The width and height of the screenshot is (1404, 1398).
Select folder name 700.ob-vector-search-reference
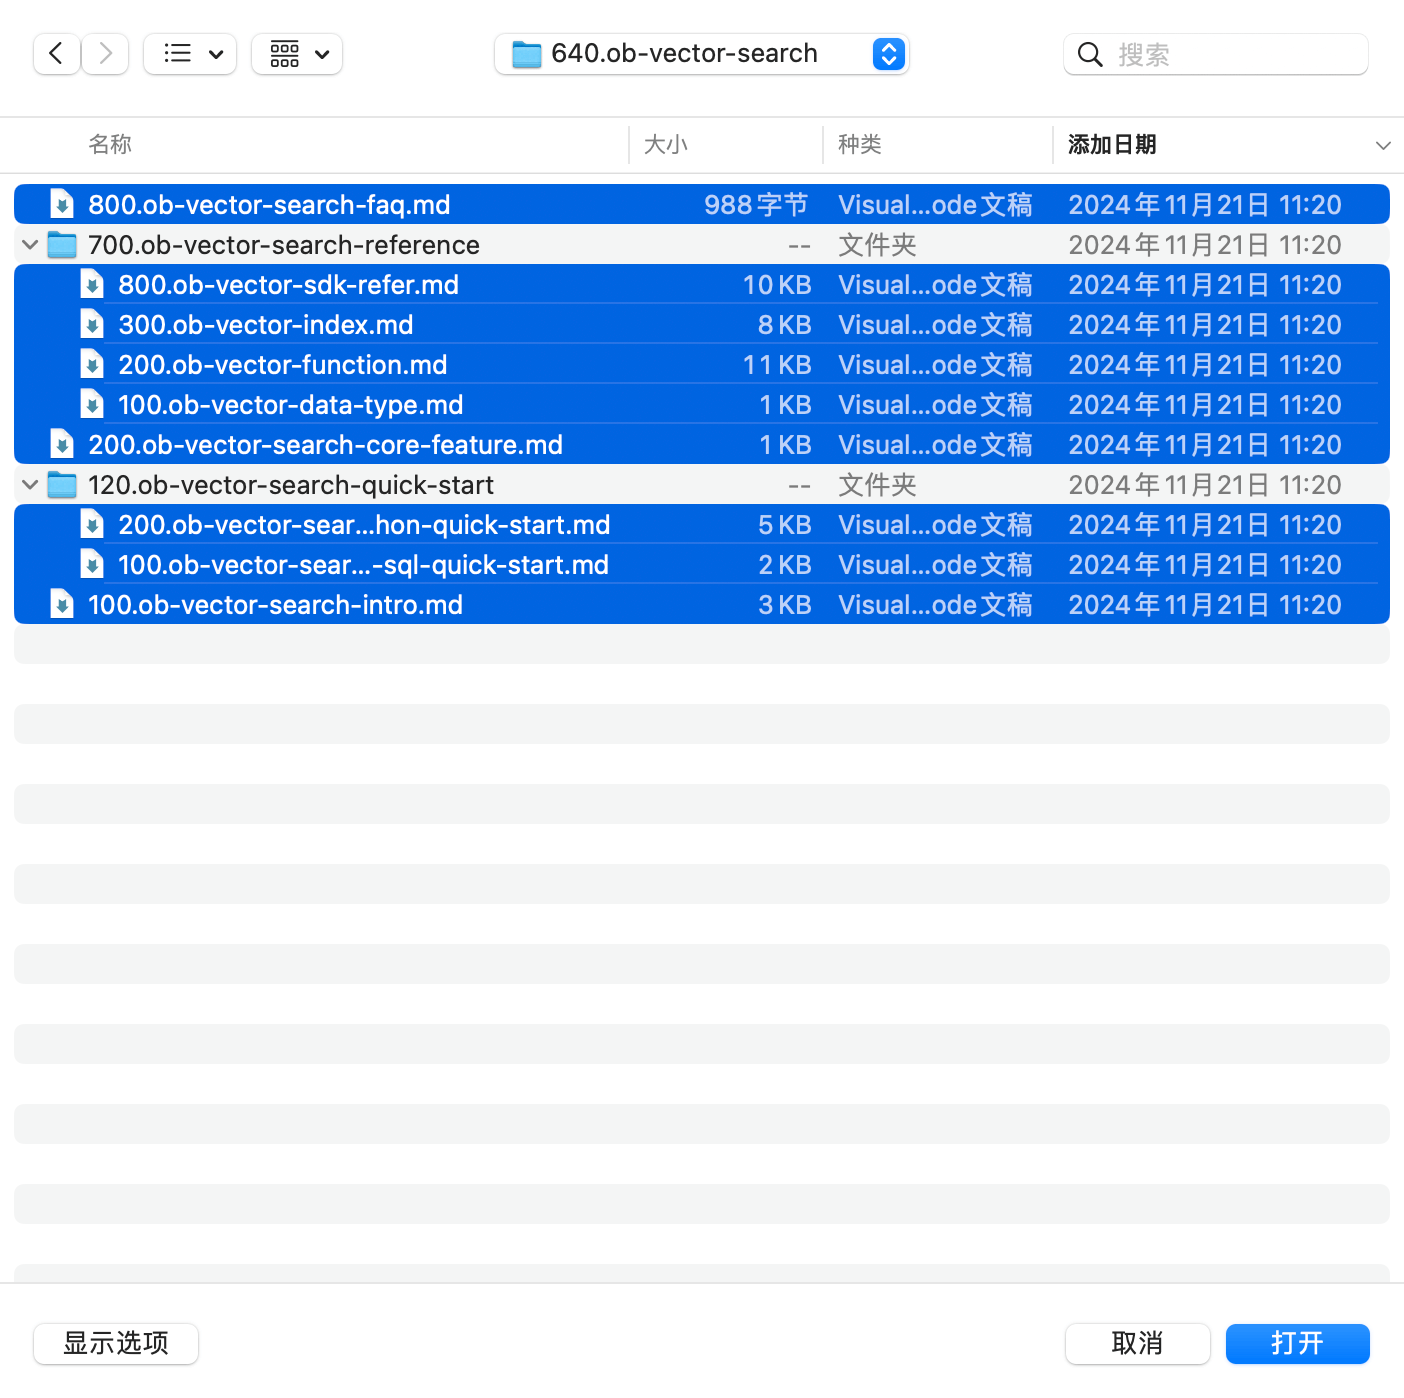(284, 245)
